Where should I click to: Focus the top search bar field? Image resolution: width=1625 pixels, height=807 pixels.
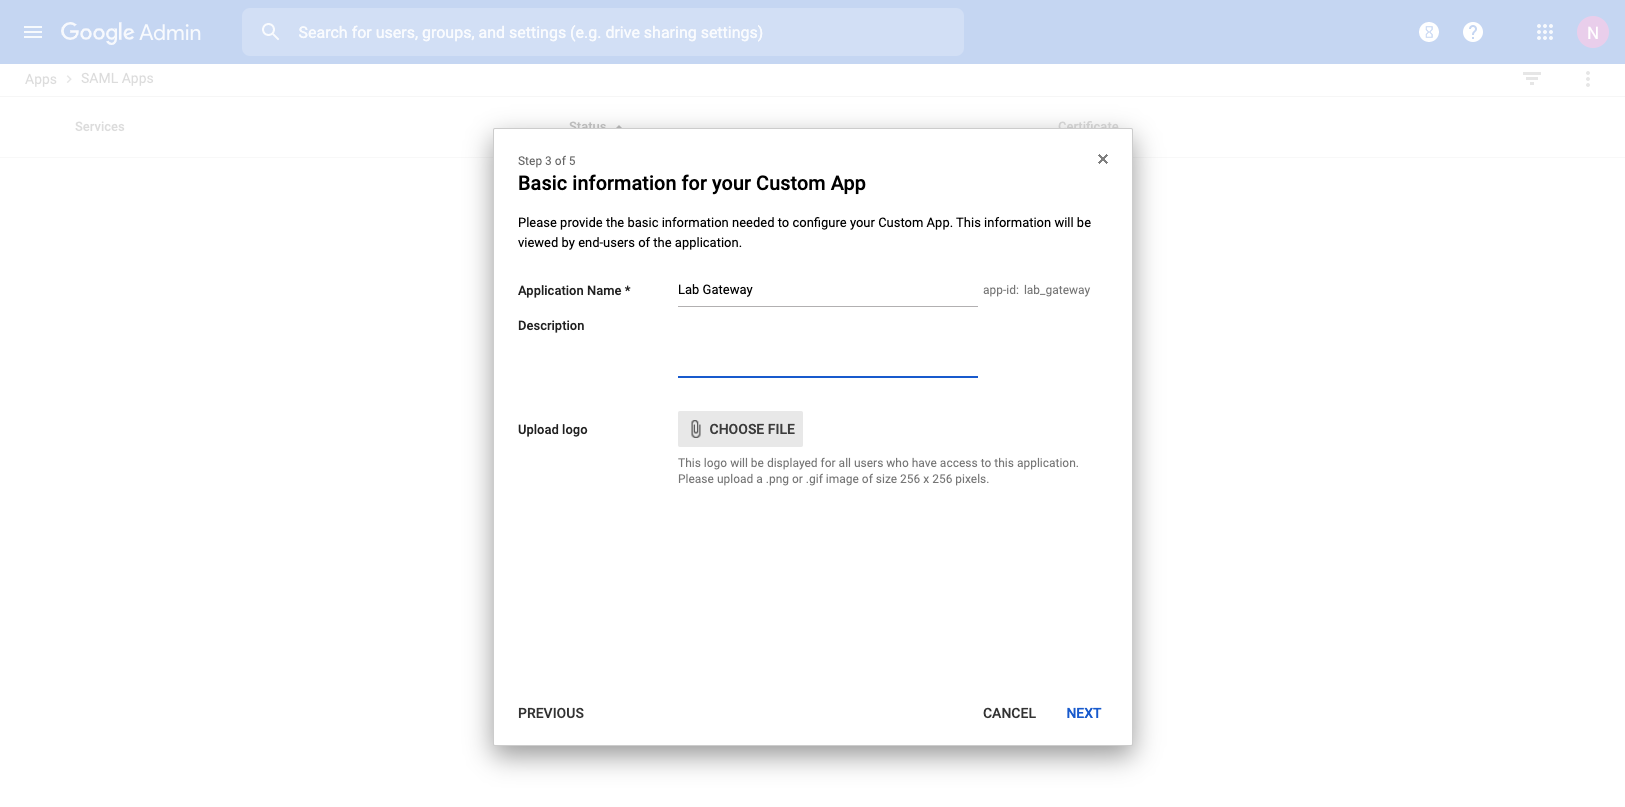620,32
